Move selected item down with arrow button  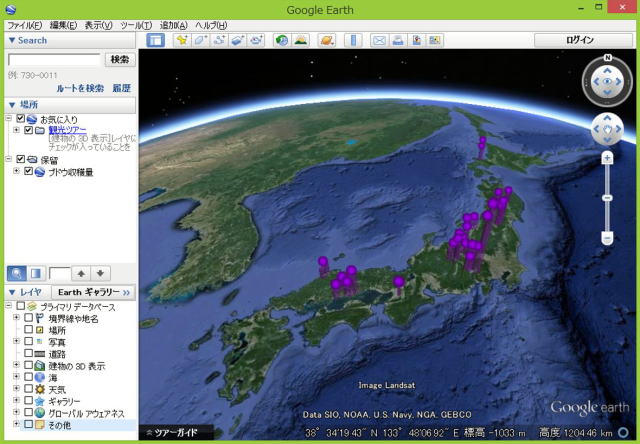(100, 273)
